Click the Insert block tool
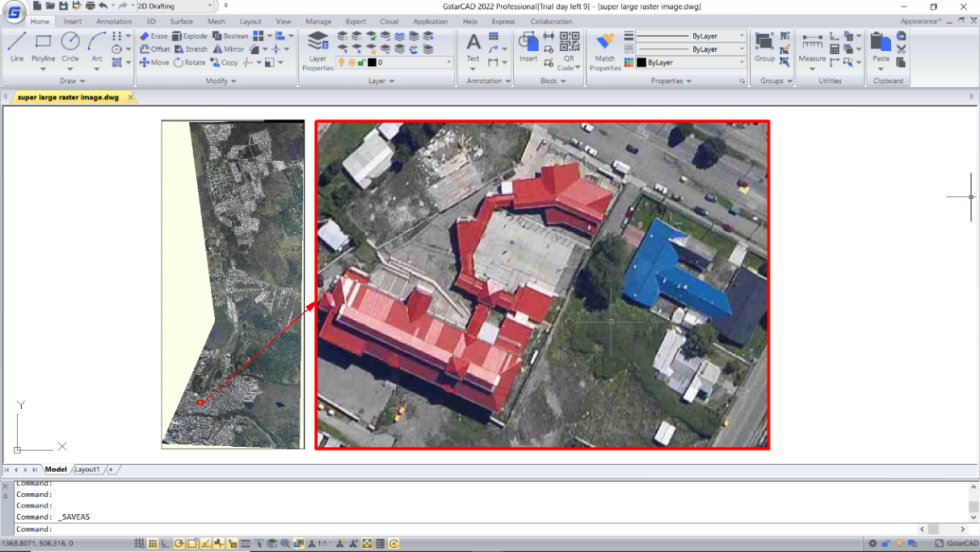Image resolution: width=980 pixels, height=552 pixels. point(528,48)
